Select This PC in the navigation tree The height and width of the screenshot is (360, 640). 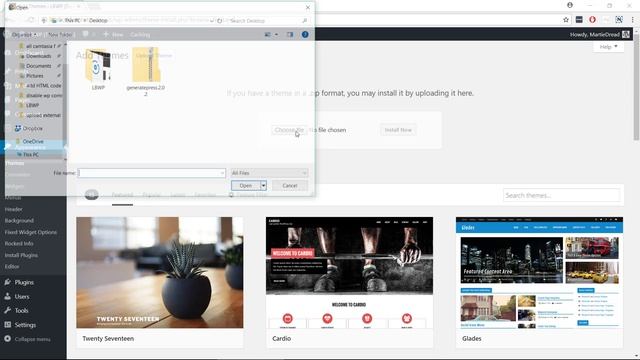(31, 155)
